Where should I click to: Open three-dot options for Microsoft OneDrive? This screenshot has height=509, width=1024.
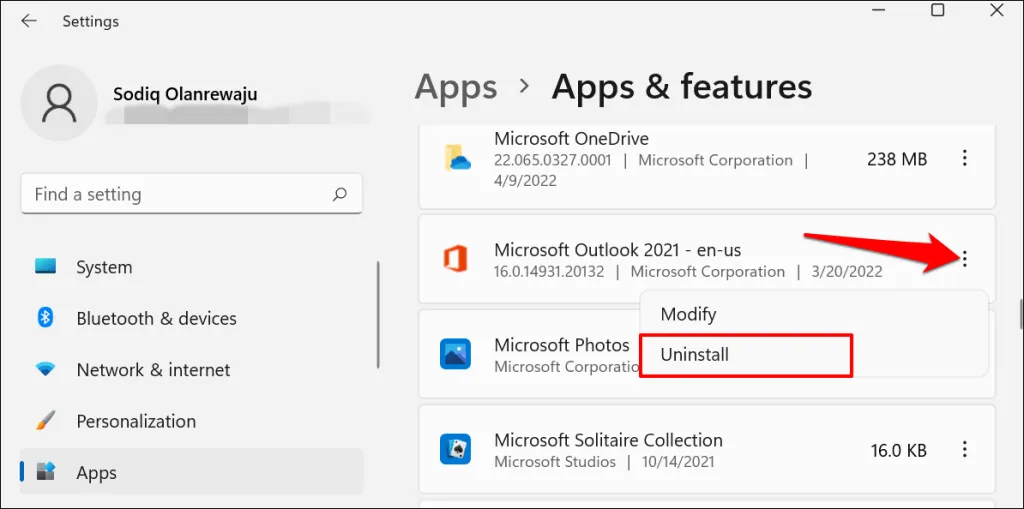point(964,158)
